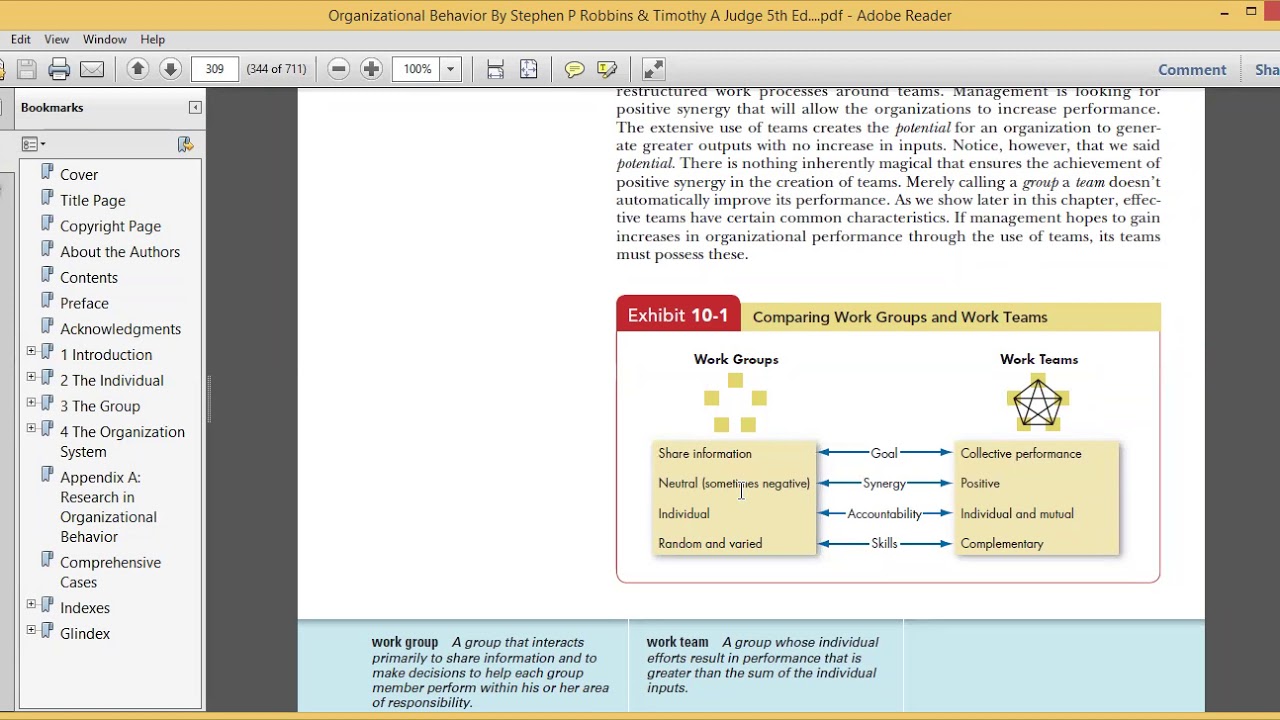
Task: Expand the 3 The Group bookmark
Action: click(x=31, y=402)
